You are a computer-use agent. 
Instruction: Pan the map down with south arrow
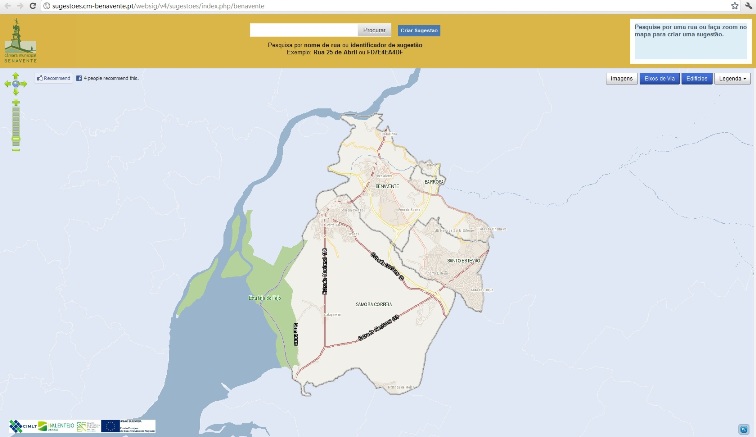tap(15, 93)
